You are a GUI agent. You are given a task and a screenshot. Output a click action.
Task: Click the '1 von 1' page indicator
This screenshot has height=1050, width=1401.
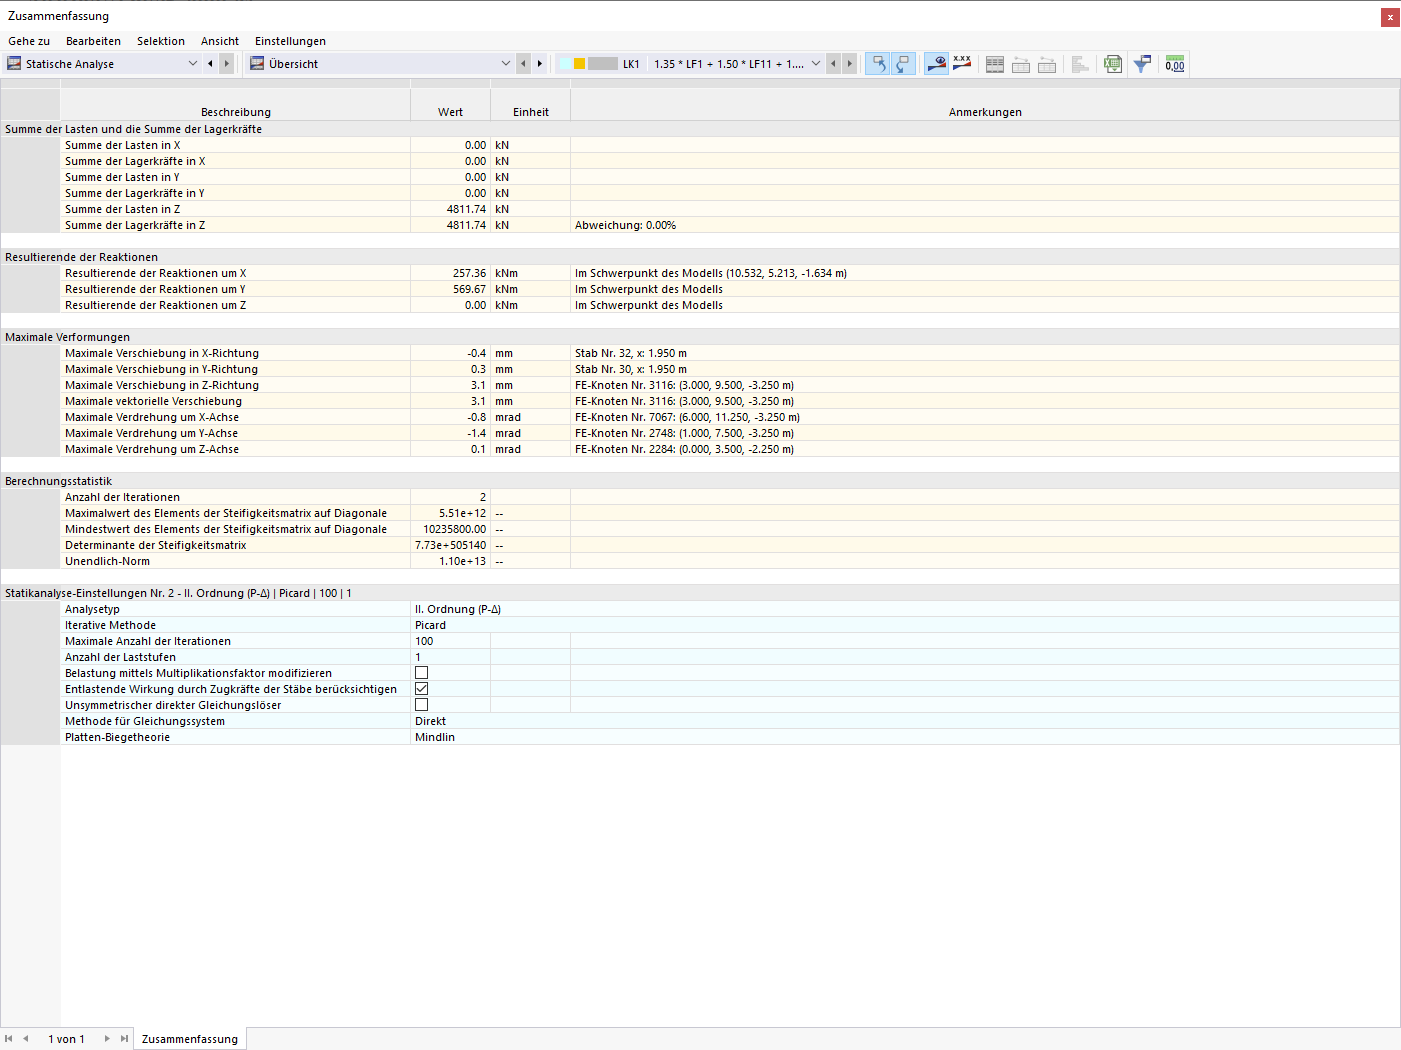pos(66,1039)
